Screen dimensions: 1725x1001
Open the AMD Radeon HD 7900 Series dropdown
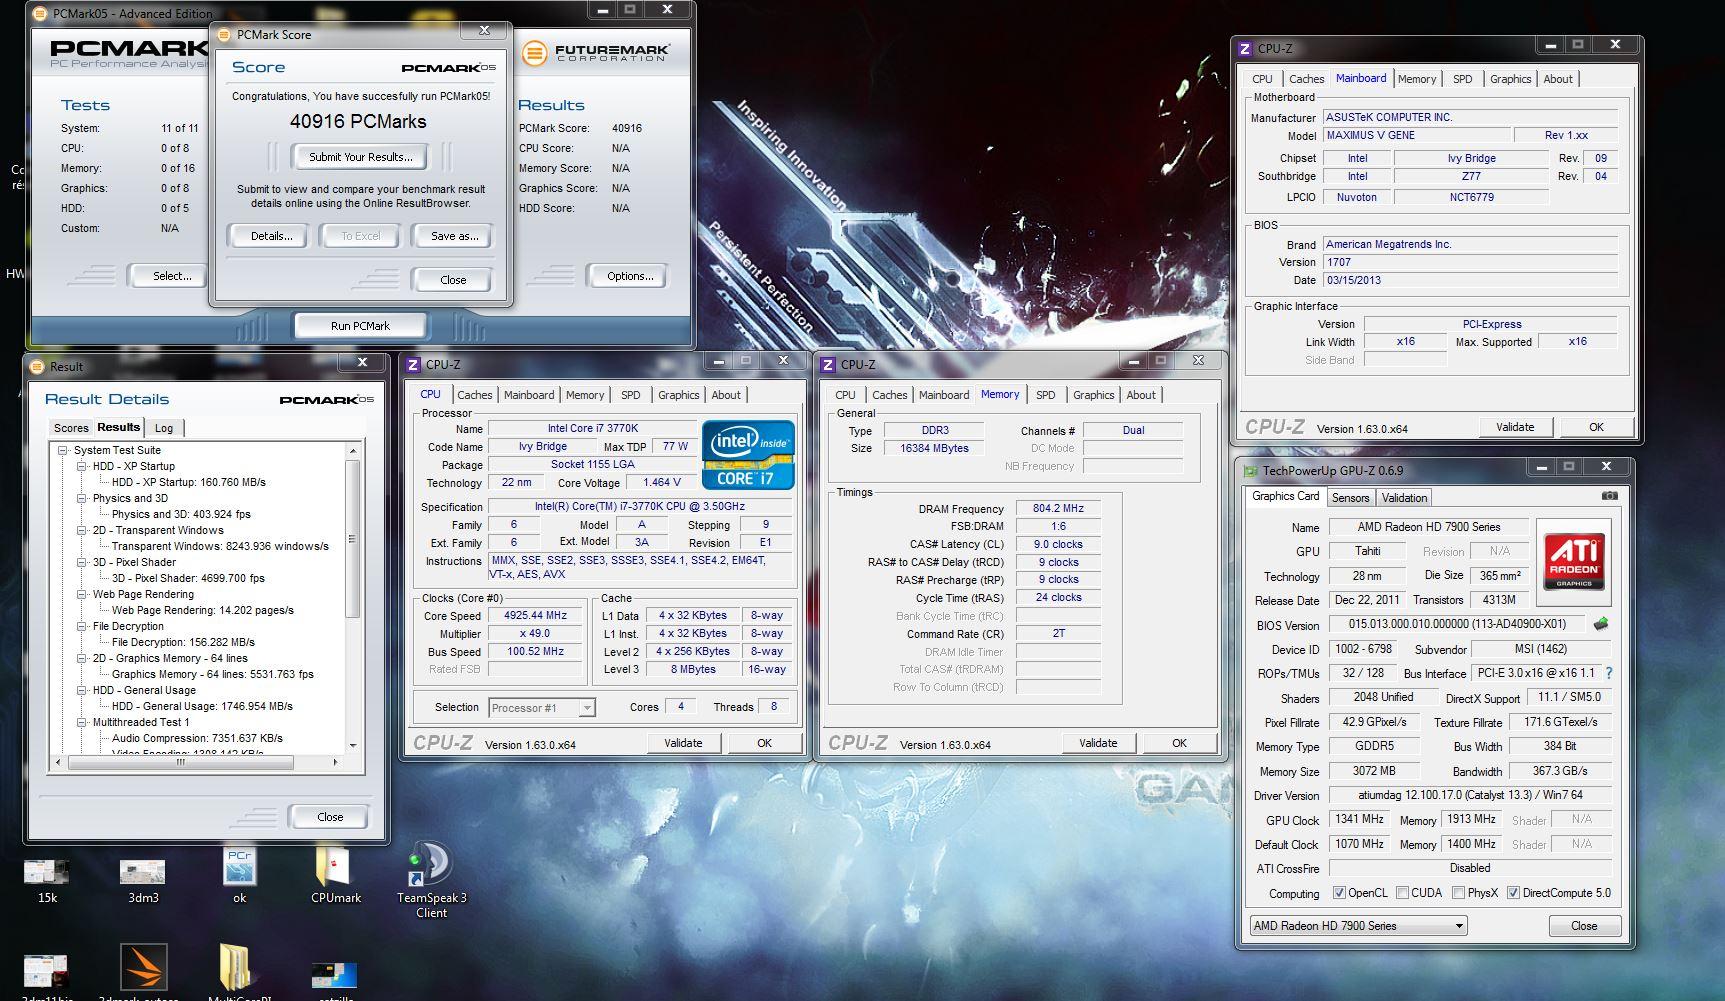coord(1358,926)
